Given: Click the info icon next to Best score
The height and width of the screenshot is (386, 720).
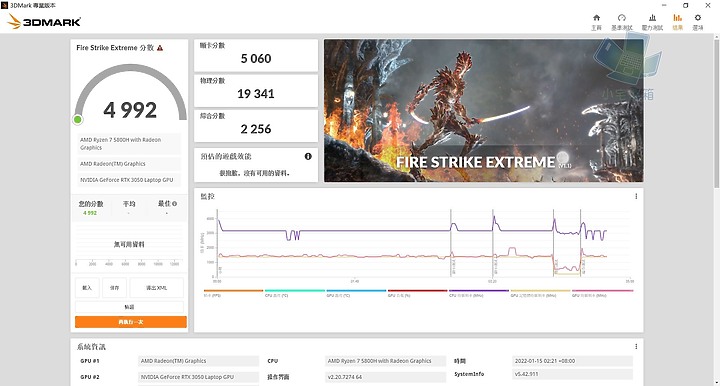Looking at the screenshot, I should [x=175, y=204].
